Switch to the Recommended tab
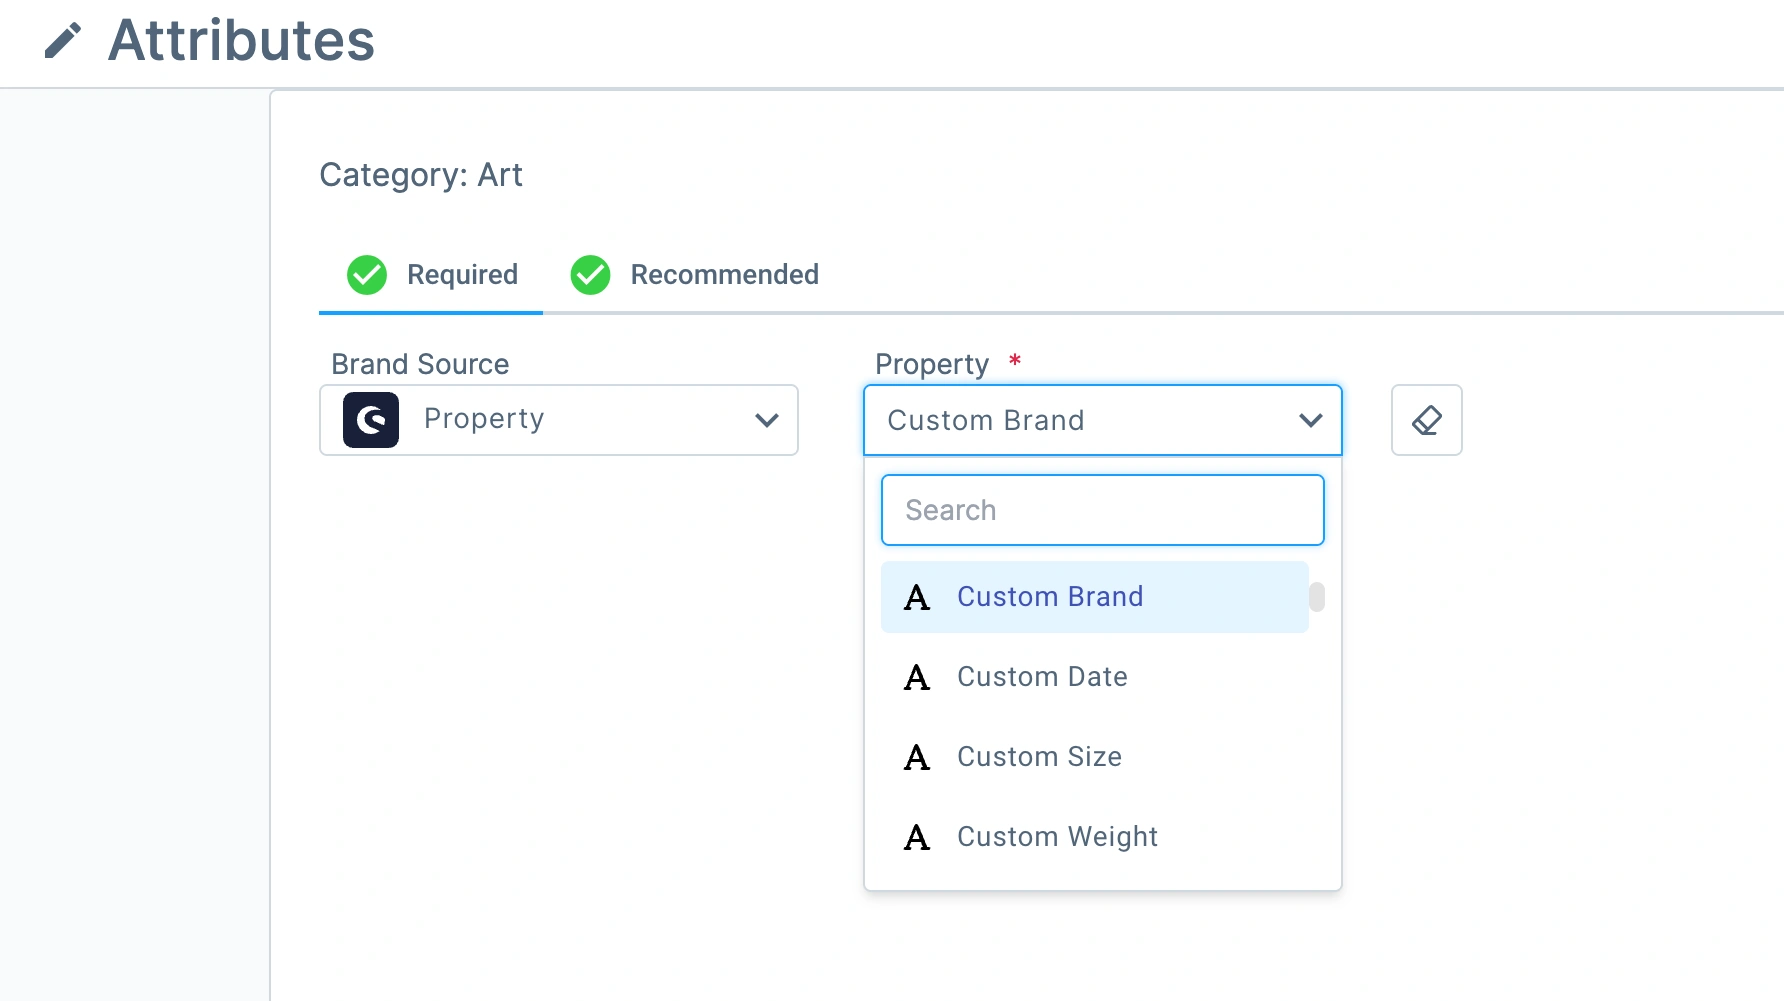This screenshot has width=1784, height=1001. (724, 275)
